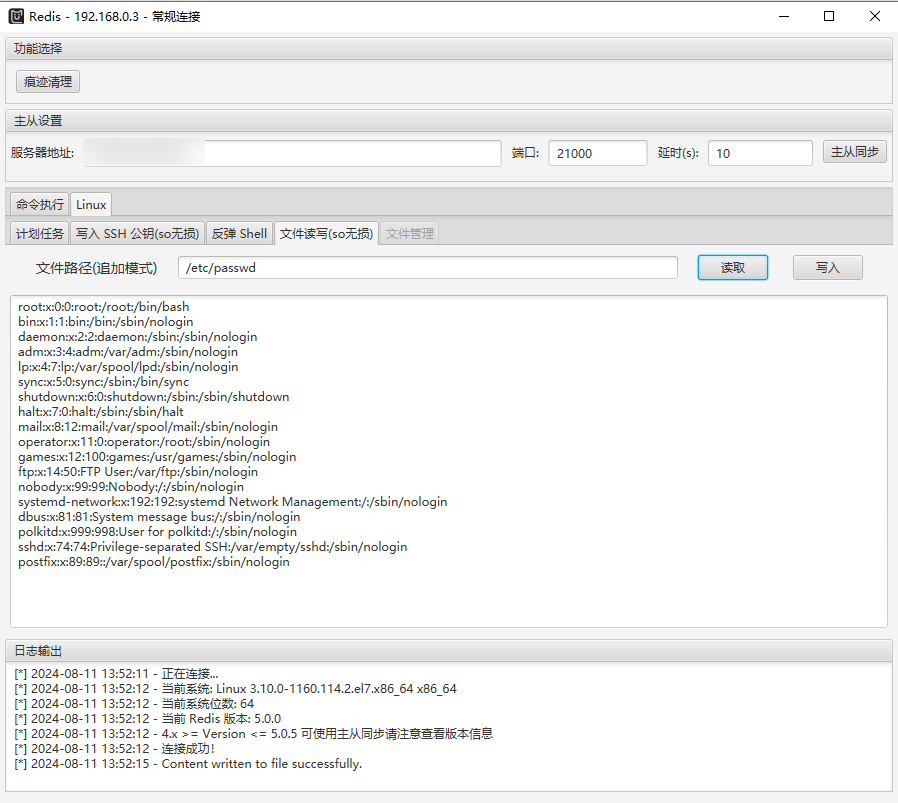Click the 读取 button
The image size is (898, 803).
[732, 267]
